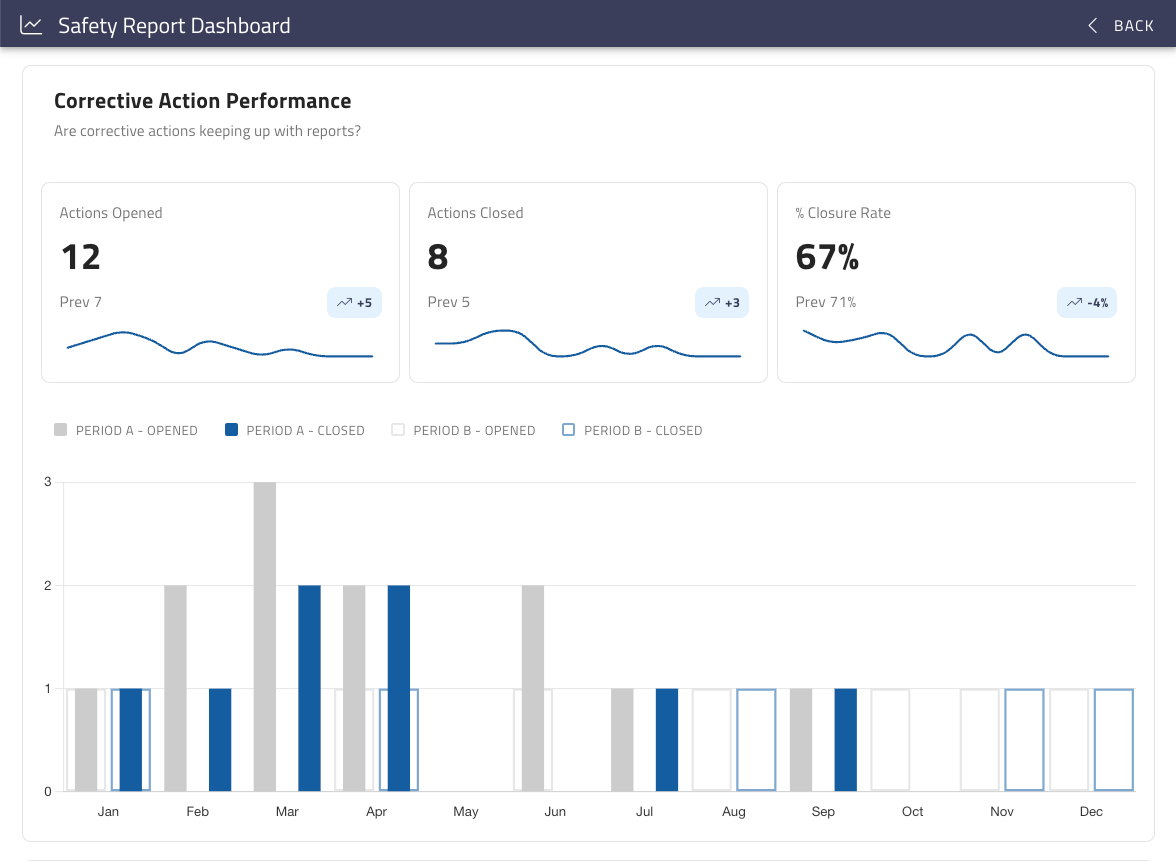Click the 'Prev 71%' text

click(826, 302)
